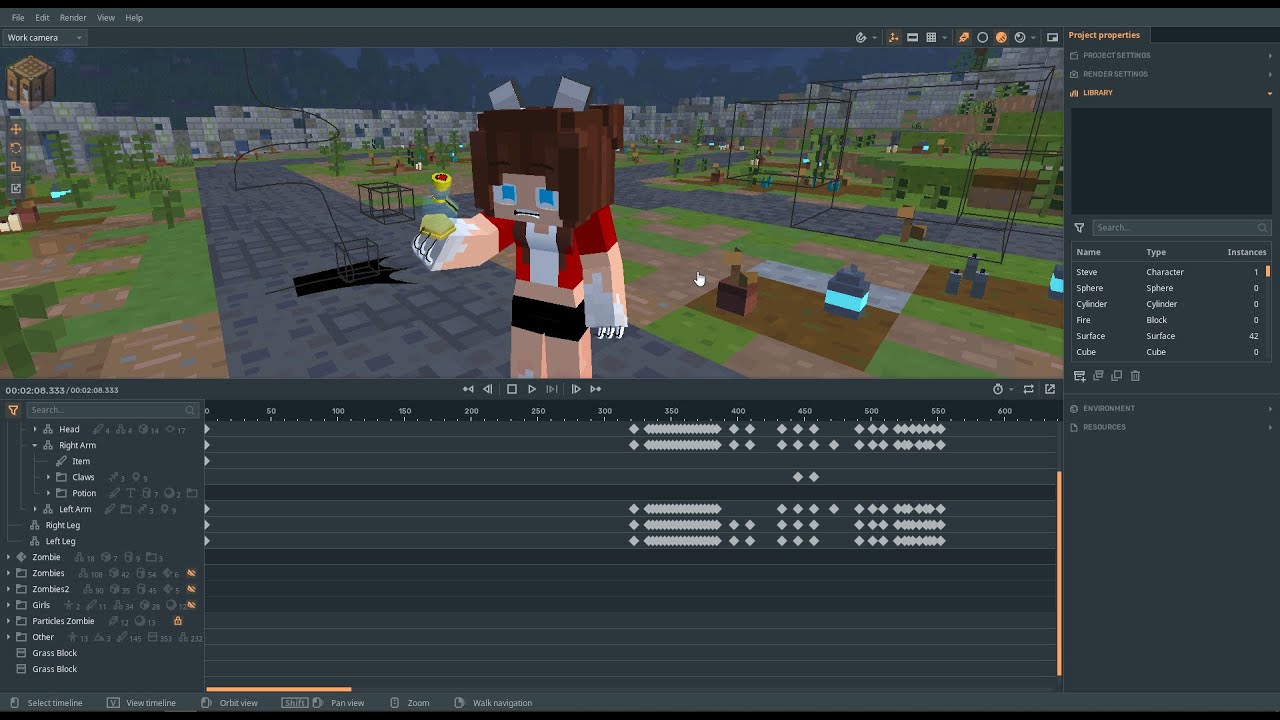Sort library by the Instances column

[1246, 252]
